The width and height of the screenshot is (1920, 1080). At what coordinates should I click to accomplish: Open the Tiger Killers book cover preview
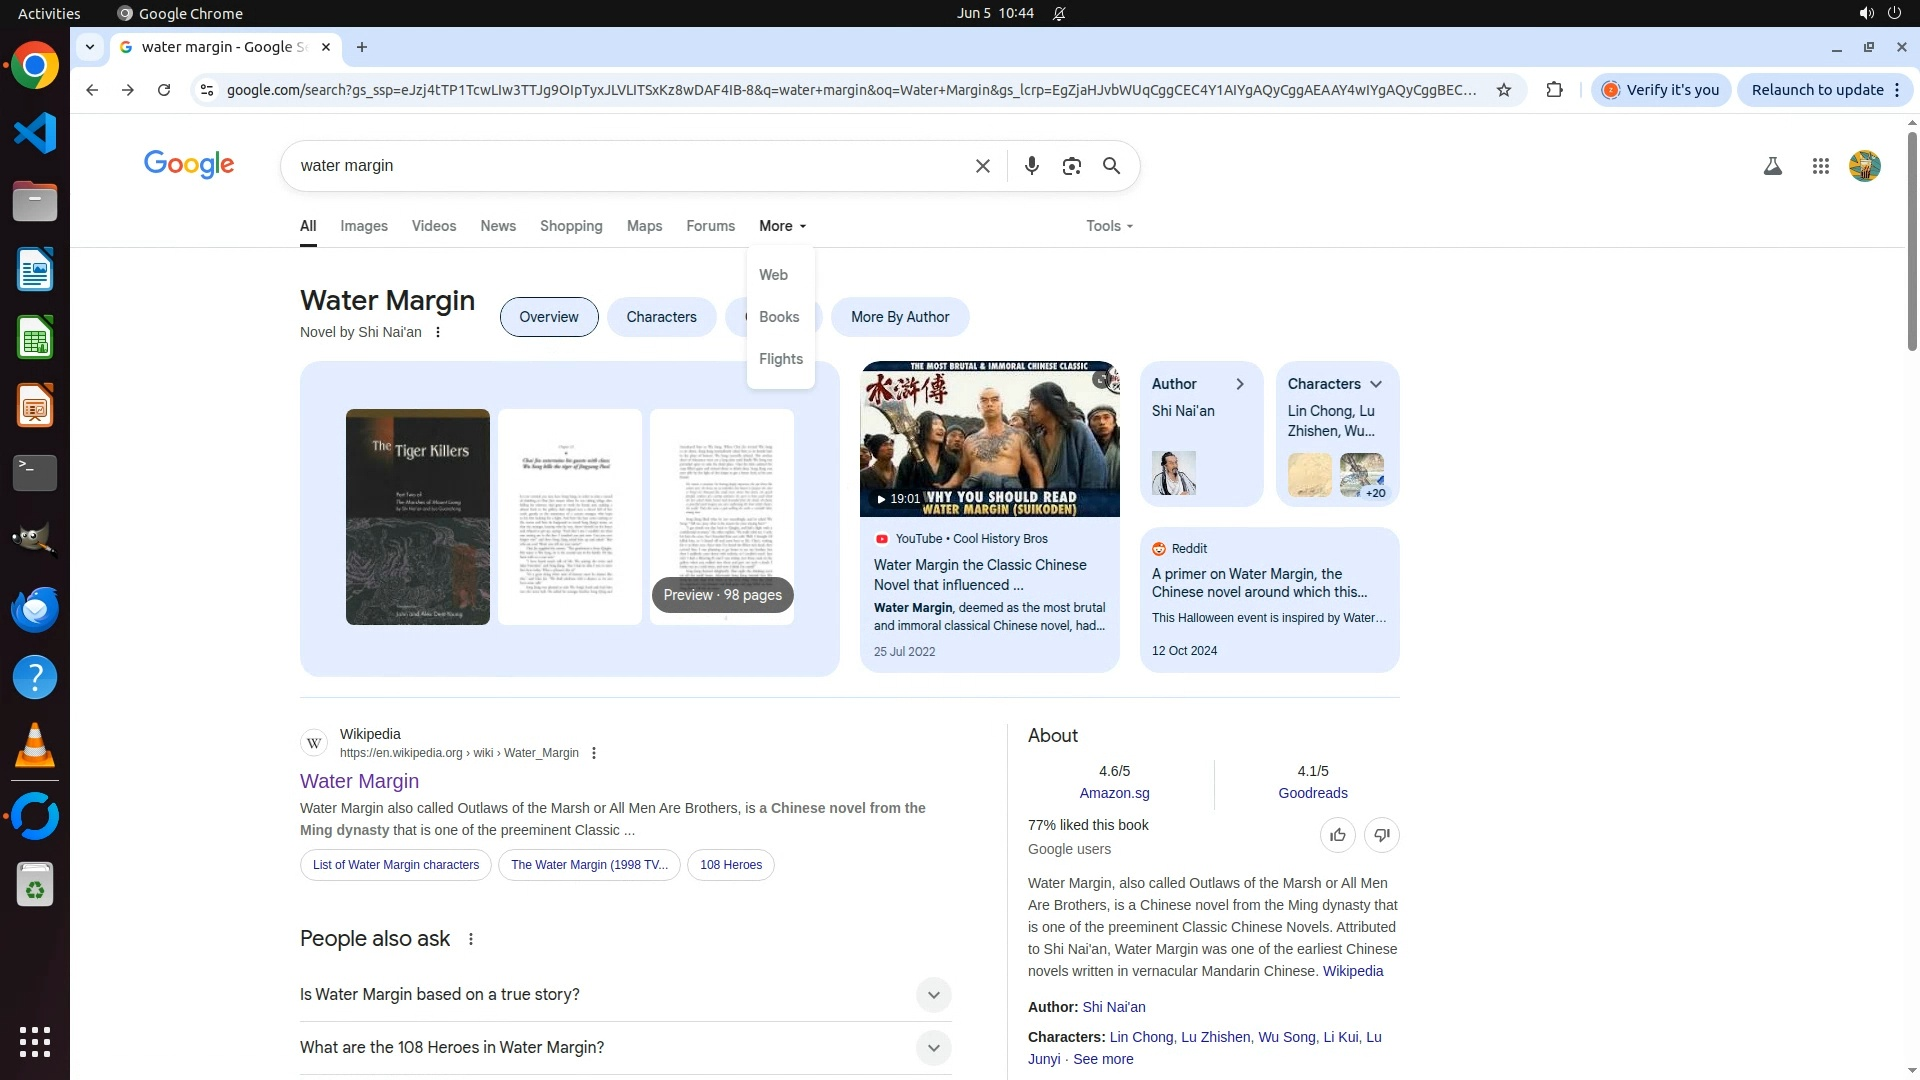point(417,517)
